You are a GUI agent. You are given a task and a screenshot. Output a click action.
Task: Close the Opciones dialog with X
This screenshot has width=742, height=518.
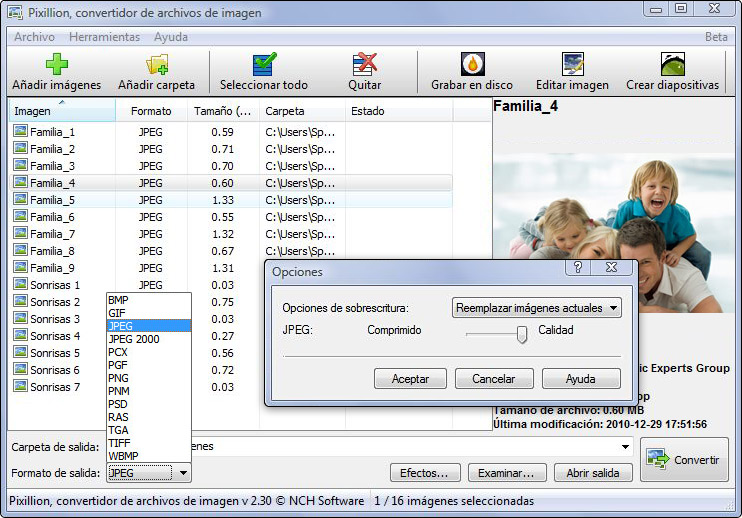(x=611, y=267)
